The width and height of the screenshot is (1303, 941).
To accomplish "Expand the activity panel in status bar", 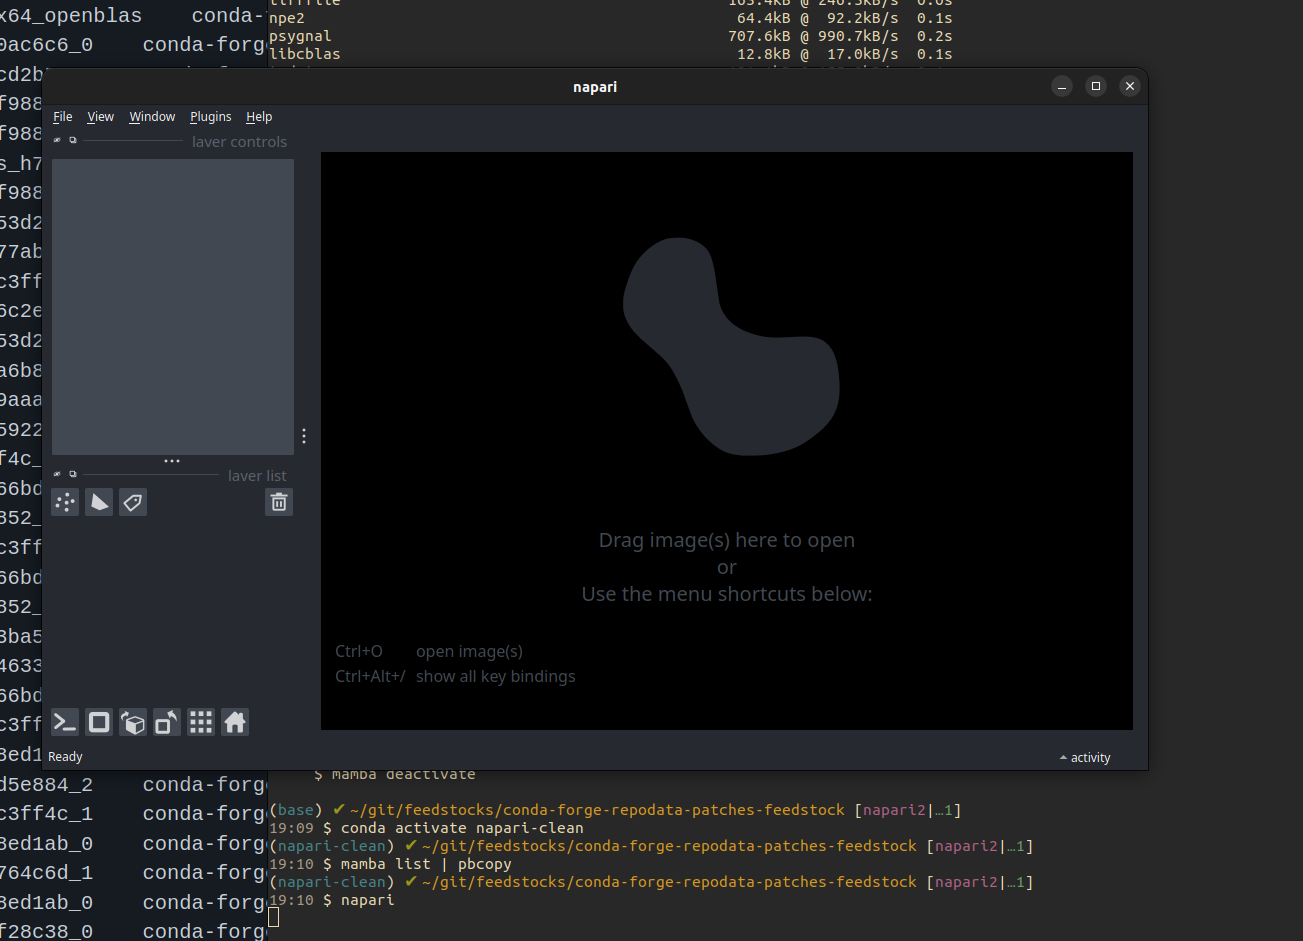I will coord(1085,758).
